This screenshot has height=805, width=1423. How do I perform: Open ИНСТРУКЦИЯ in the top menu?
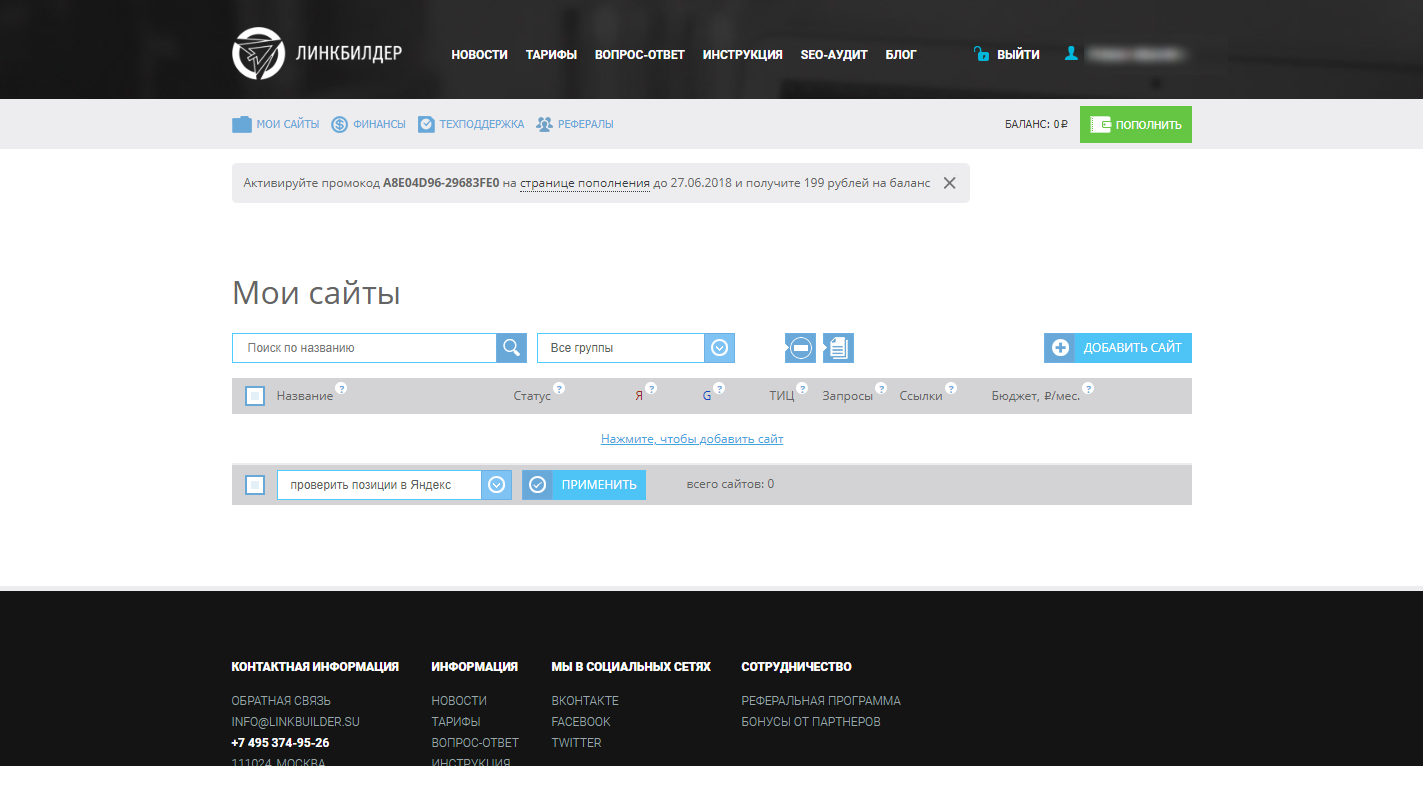click(743, 55)
